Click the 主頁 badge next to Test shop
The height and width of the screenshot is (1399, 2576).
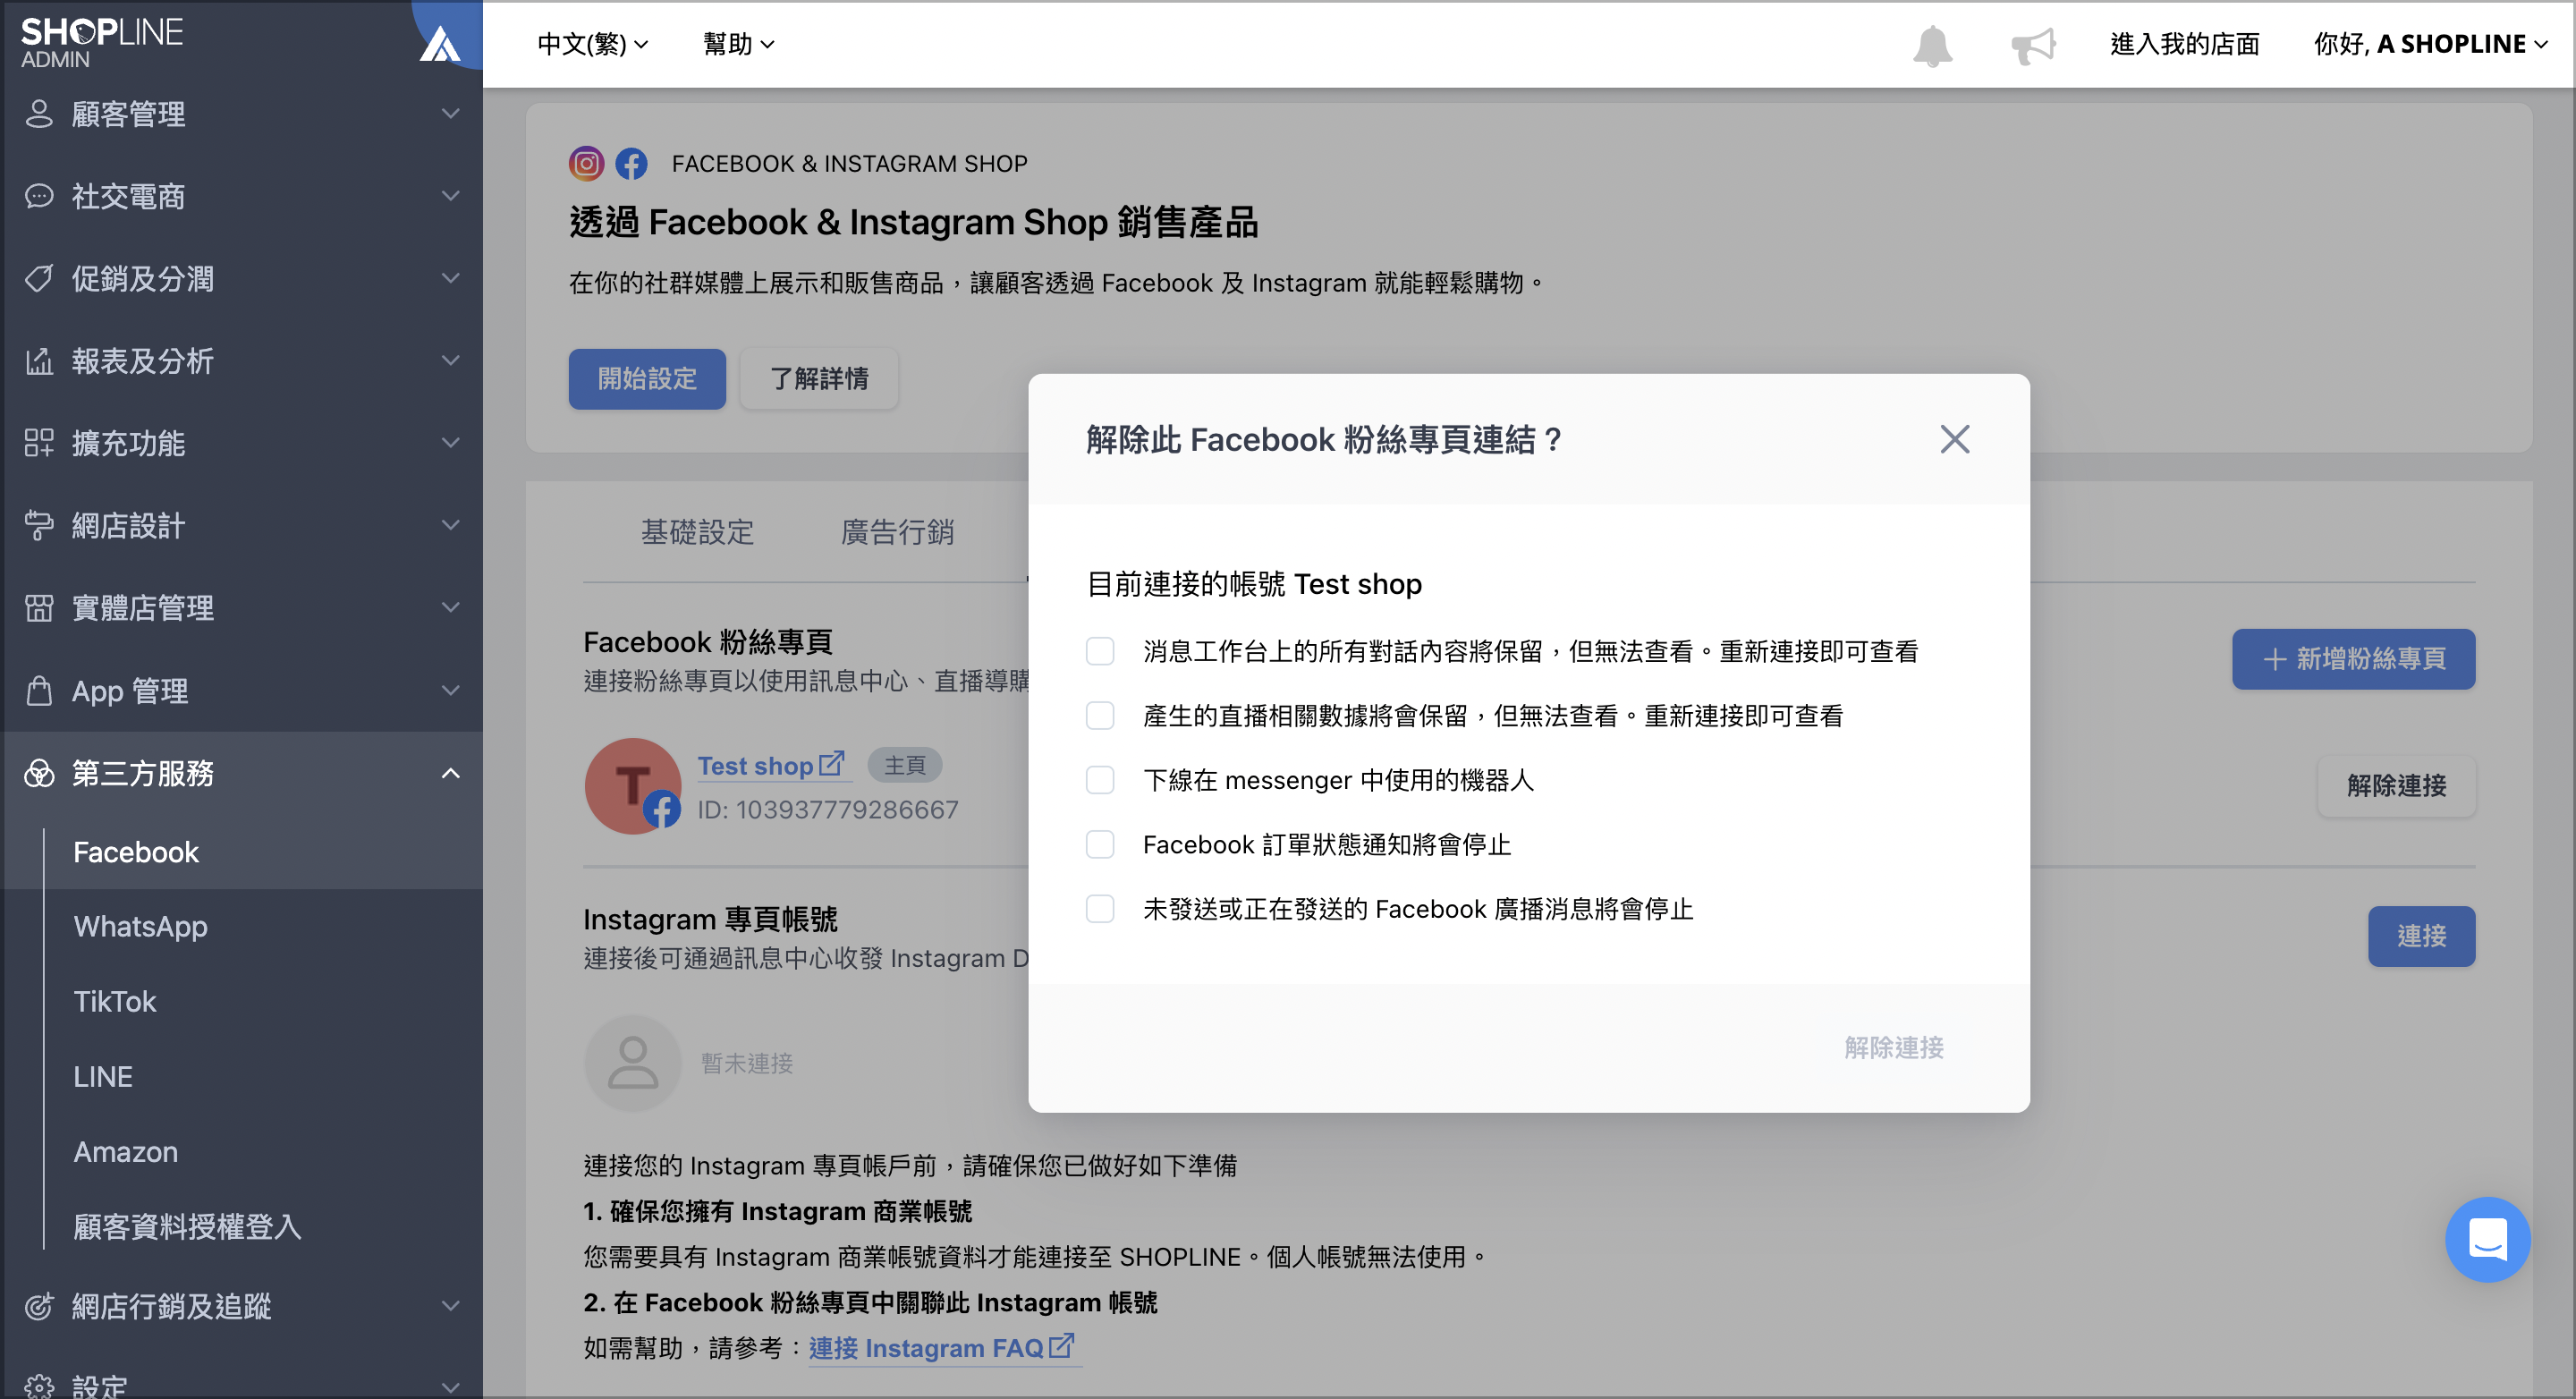click(904, 766)
